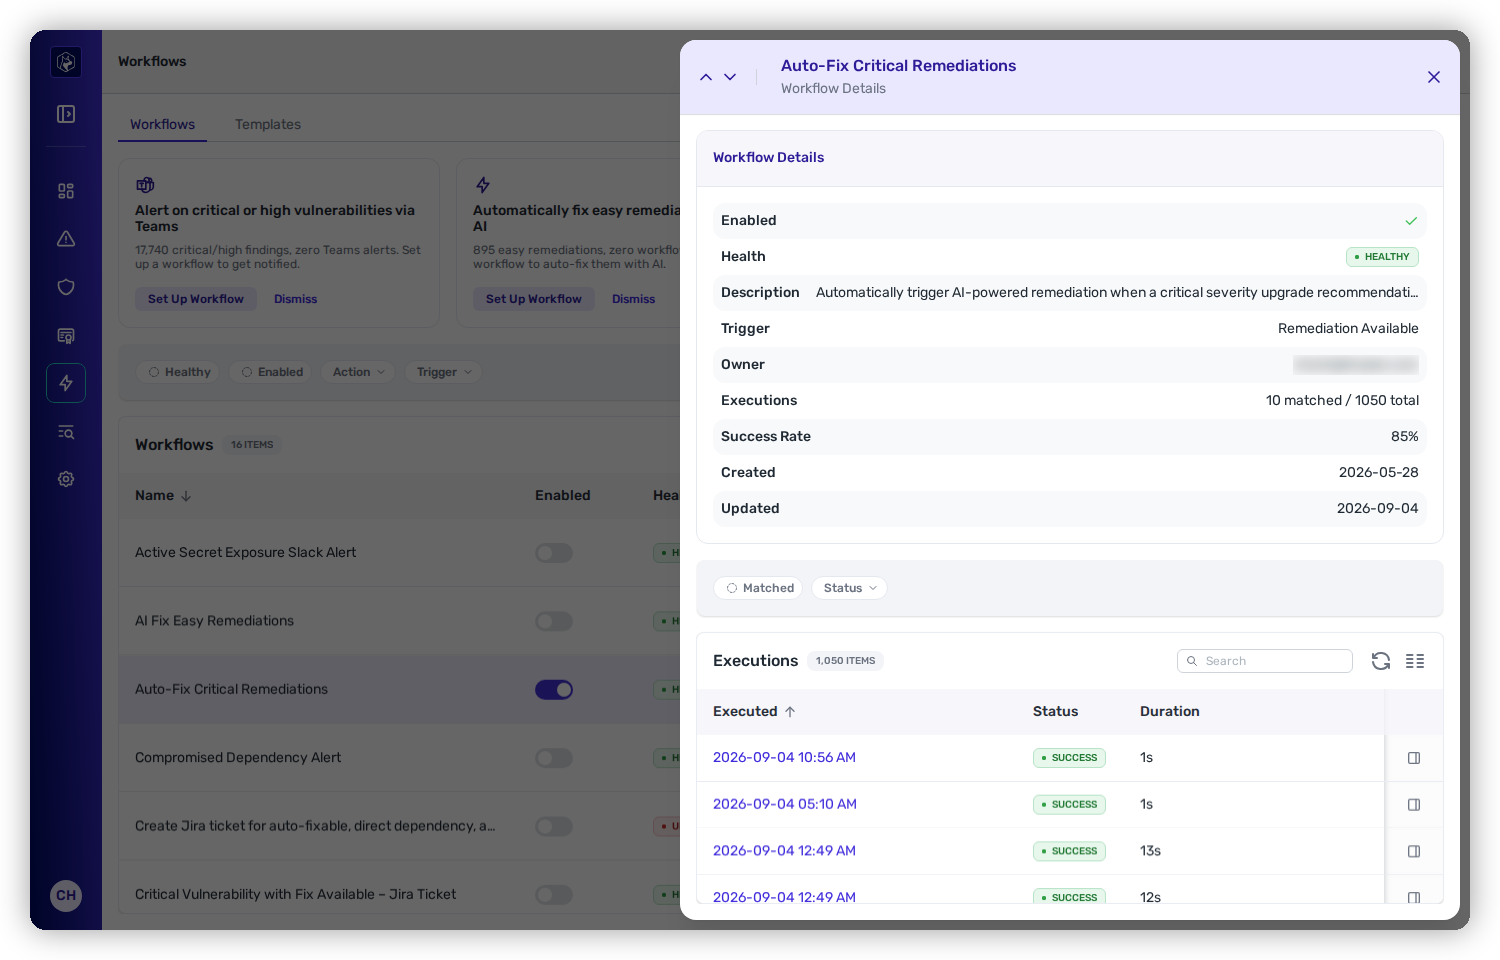Enable Compromised Dependency Alert toggle
1500x960 pixels.
pyautogui.click(x=554, y=758)
